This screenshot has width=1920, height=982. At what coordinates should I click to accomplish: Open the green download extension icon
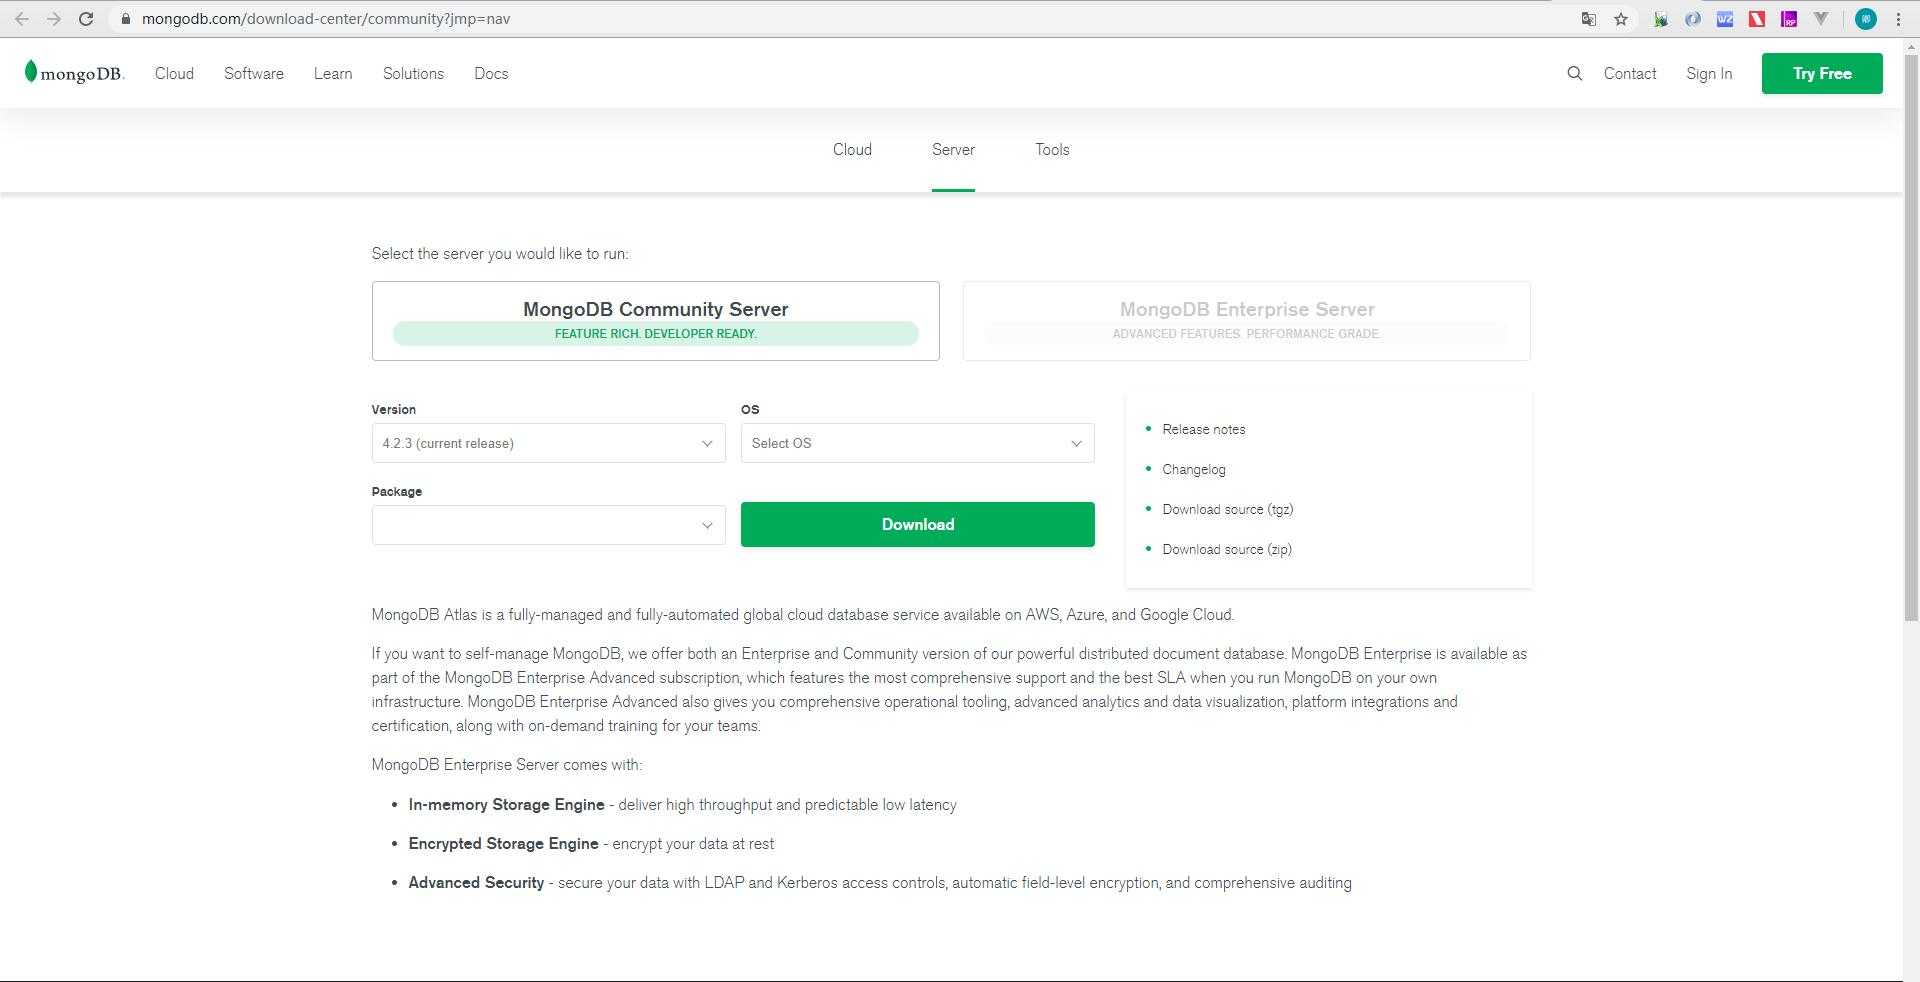pyautogui.click(x=1661, y=19)
